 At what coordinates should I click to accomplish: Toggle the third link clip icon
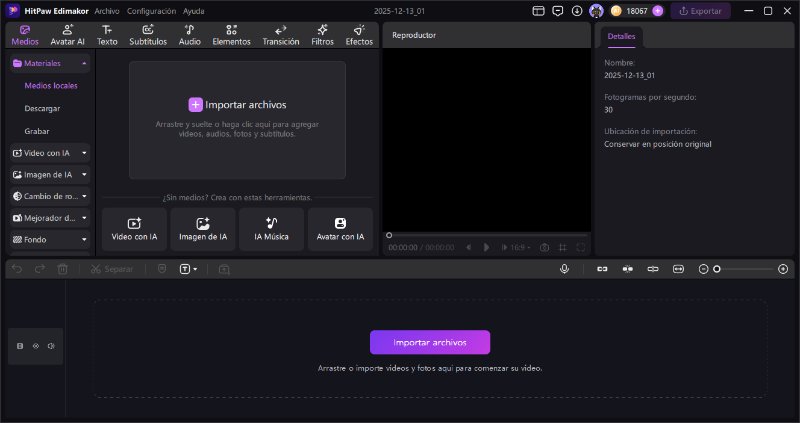(653, 269)
